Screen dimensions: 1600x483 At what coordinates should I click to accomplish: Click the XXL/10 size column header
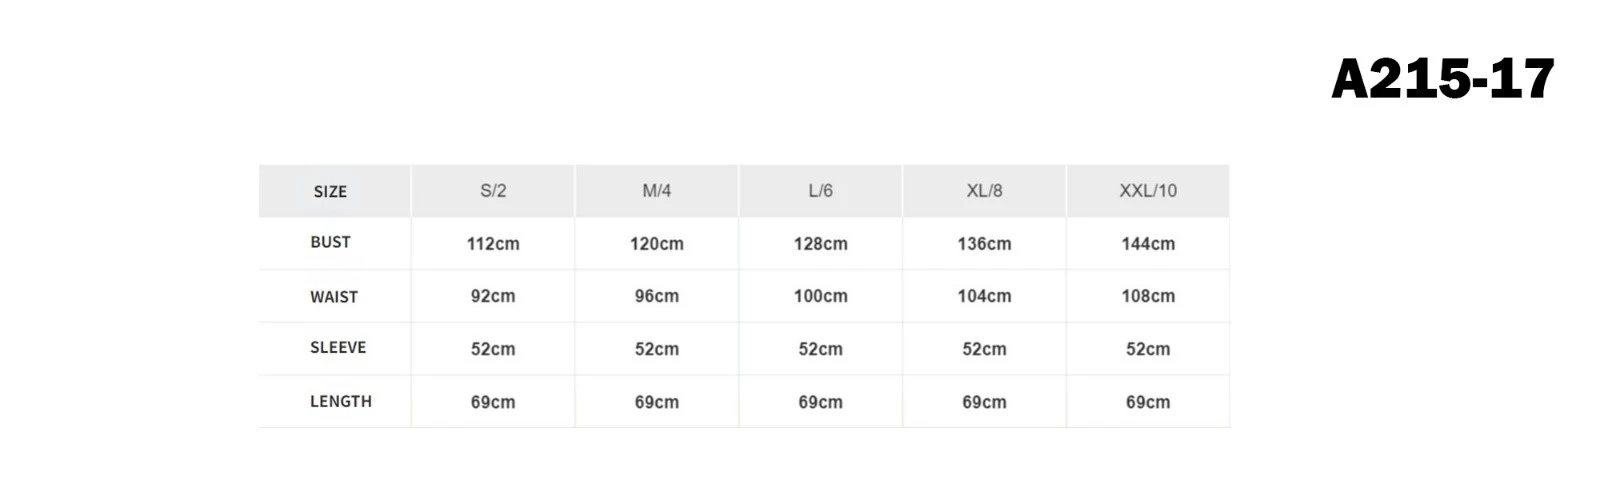tap(1148, 190)
